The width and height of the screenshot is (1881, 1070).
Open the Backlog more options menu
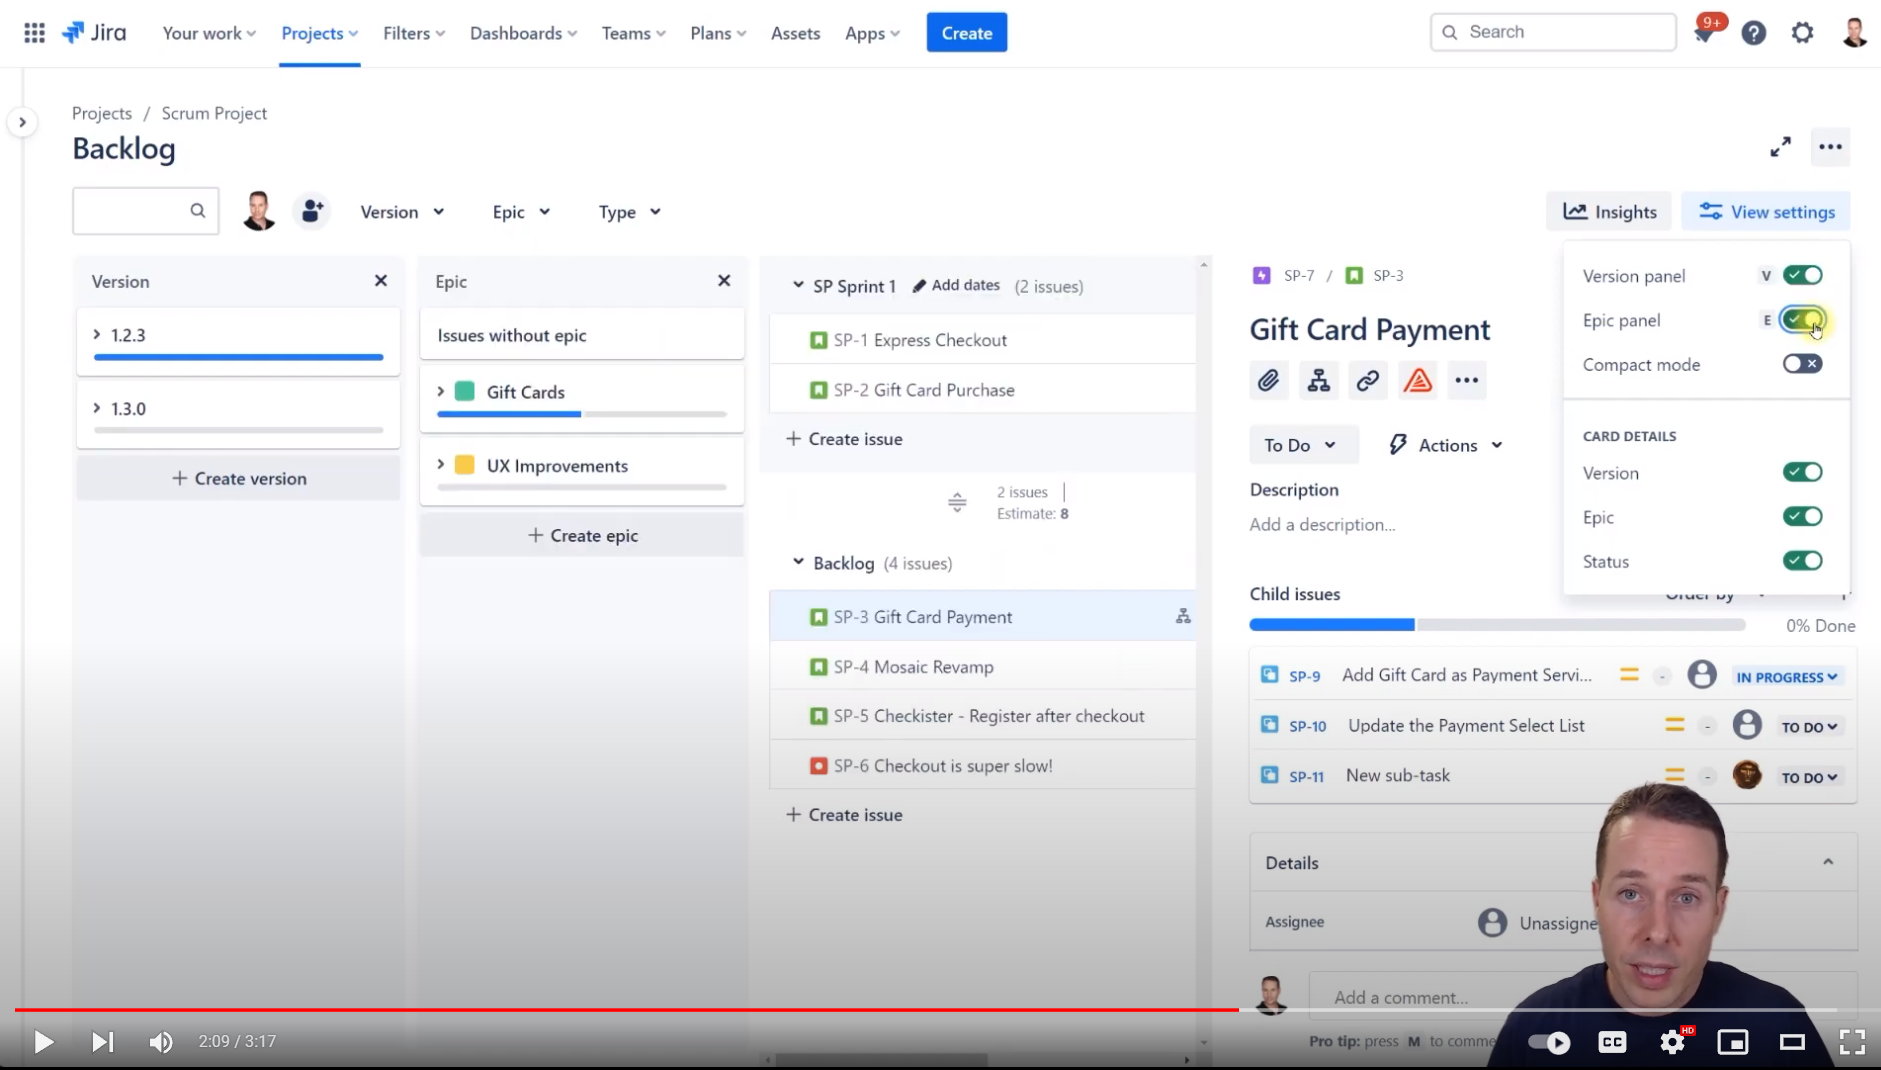[x=1830, y=147]
